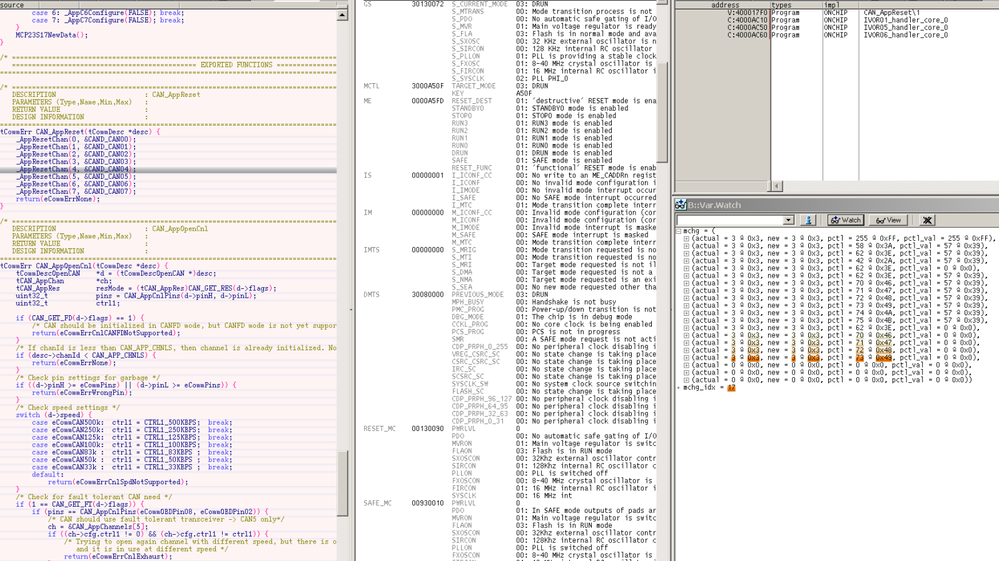The height and width of the screenshot is (561, 999).
Task: Click the case eCommCAN500k source line
Action: (x=132, y=423)
